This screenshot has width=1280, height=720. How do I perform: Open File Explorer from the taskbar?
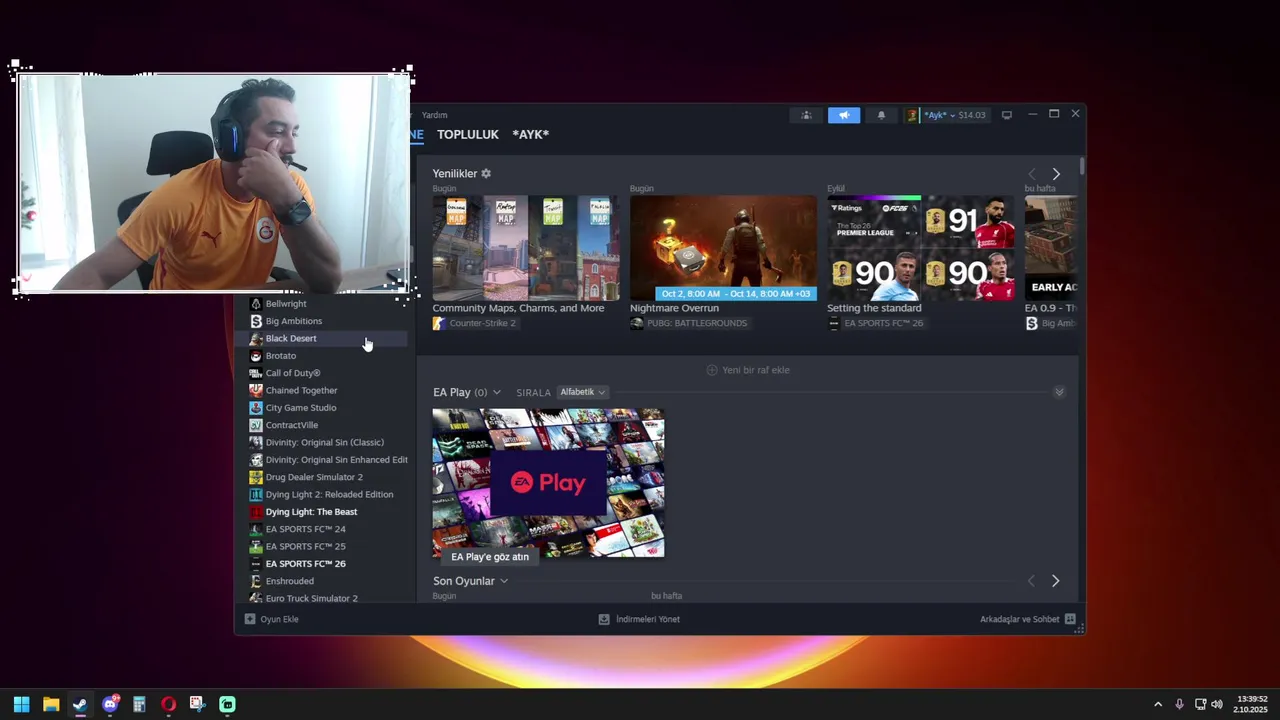(51, 704)
